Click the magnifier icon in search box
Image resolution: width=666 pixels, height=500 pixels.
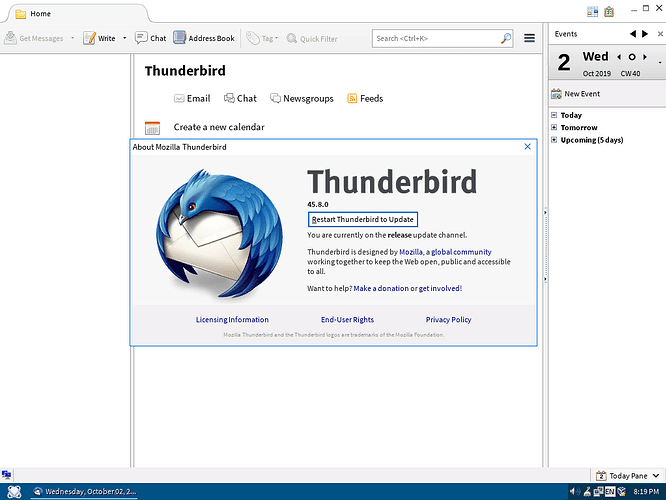point(506,38)
